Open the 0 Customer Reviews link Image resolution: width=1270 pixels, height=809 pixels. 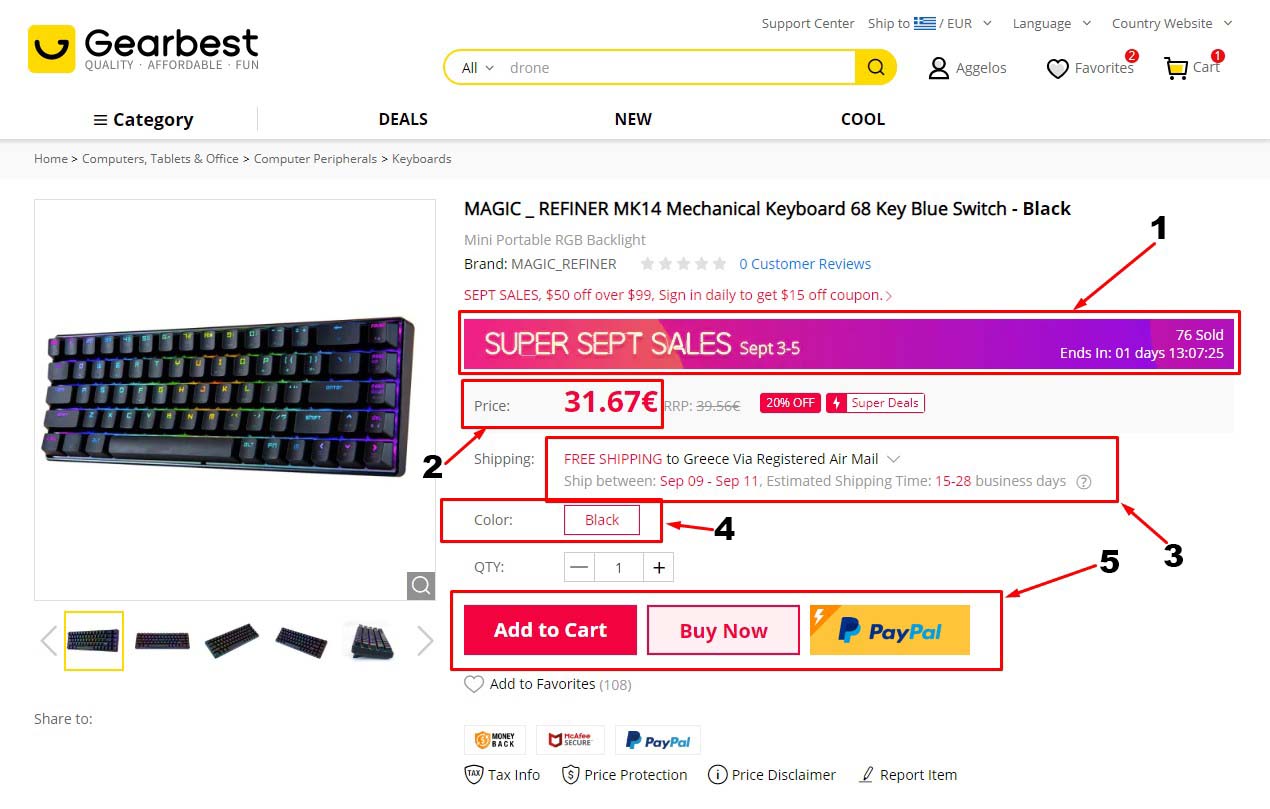click(x=805, y=264)
